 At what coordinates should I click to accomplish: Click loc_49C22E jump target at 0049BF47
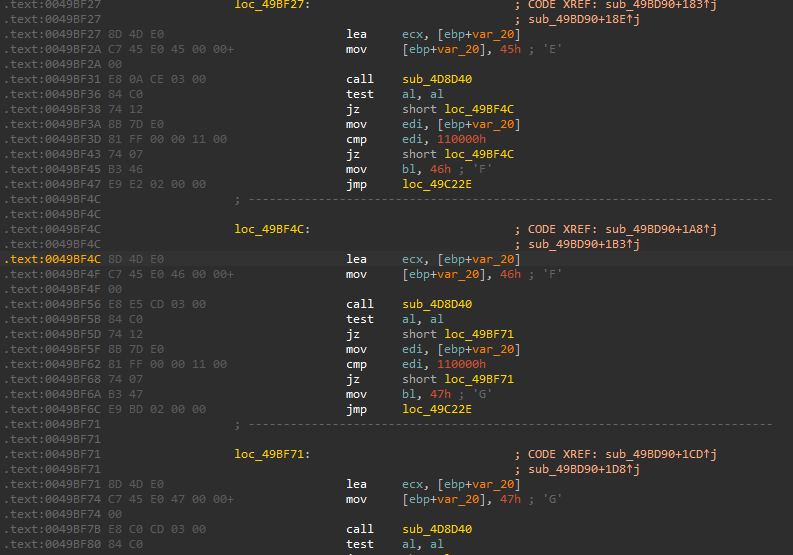(x=437, y=184)
